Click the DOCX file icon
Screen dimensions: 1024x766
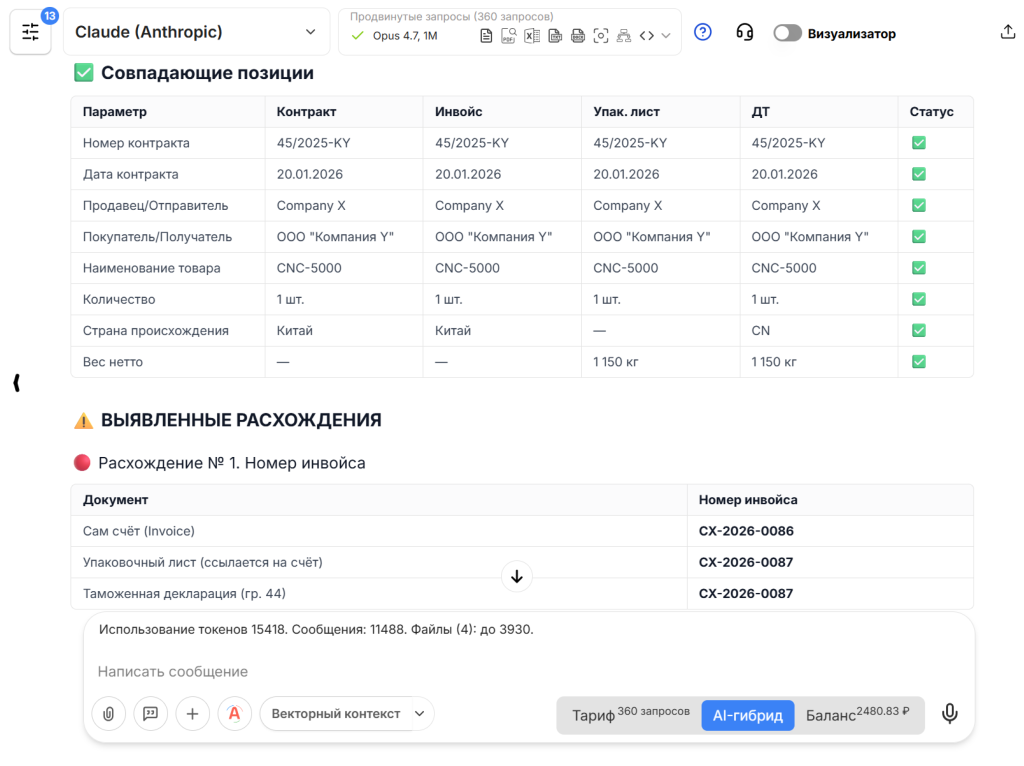coord(578,36)
